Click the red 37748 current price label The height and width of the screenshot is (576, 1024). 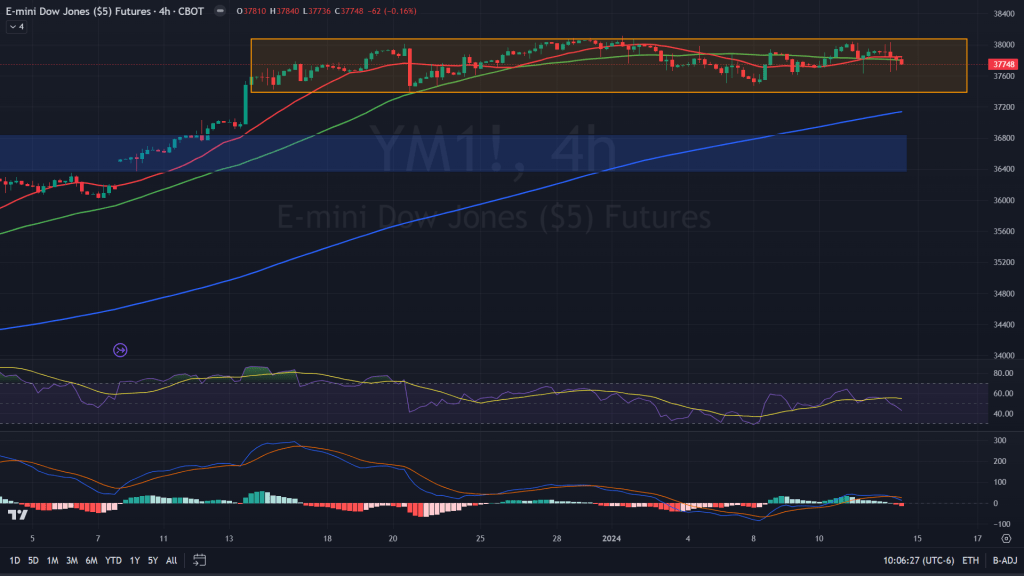1003,64
